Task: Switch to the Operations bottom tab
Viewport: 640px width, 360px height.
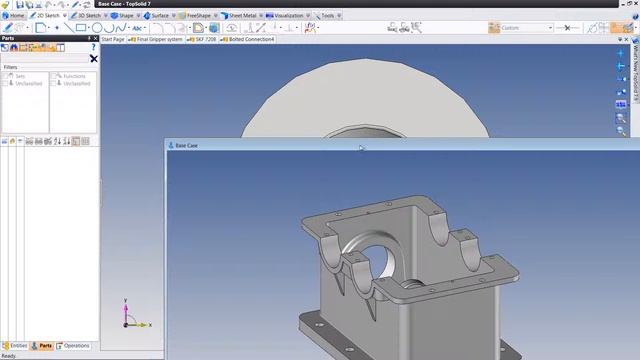Action: coord(73,346)
